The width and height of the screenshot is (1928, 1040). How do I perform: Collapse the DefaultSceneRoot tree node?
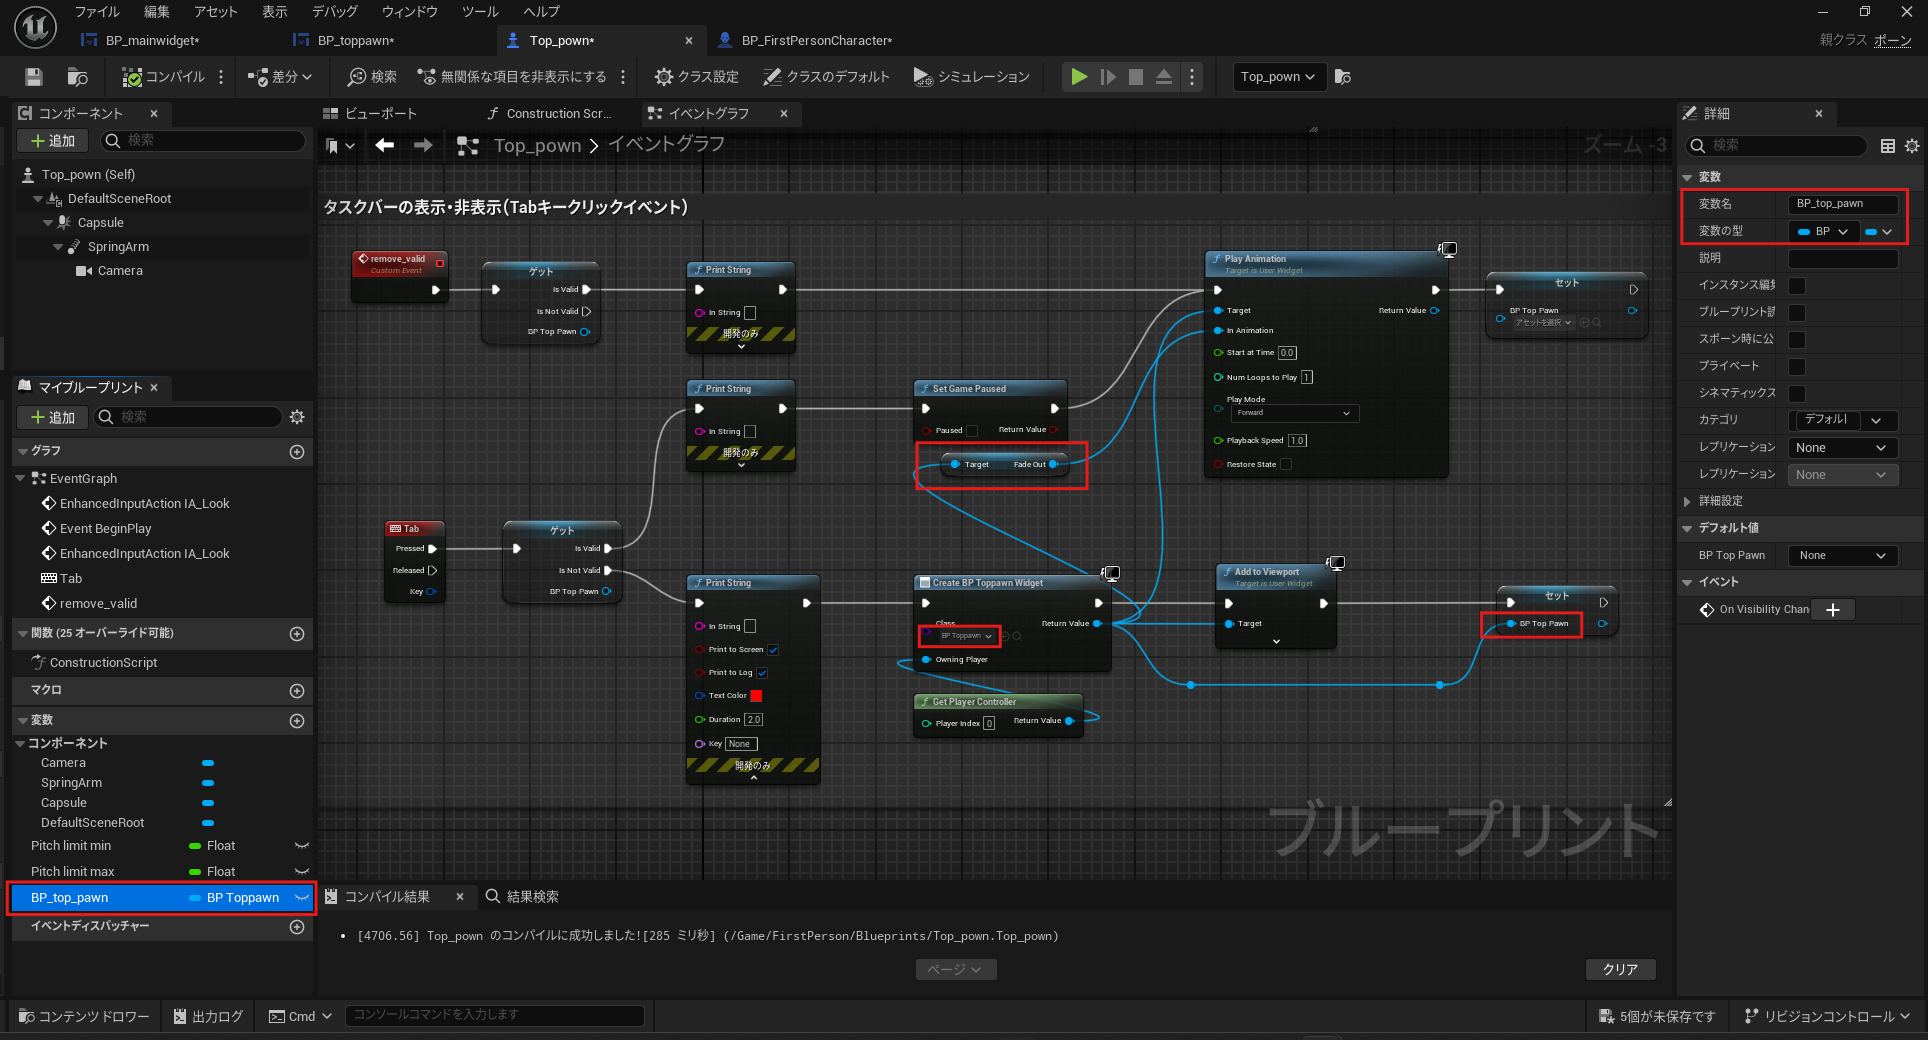pos(38,199)
